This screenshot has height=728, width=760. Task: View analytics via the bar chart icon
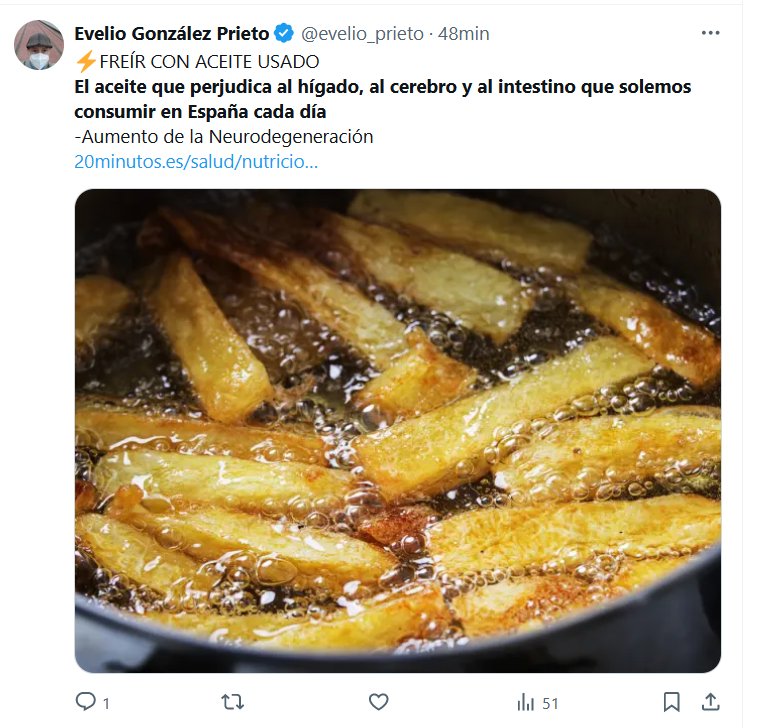click(x=526, y=702)
